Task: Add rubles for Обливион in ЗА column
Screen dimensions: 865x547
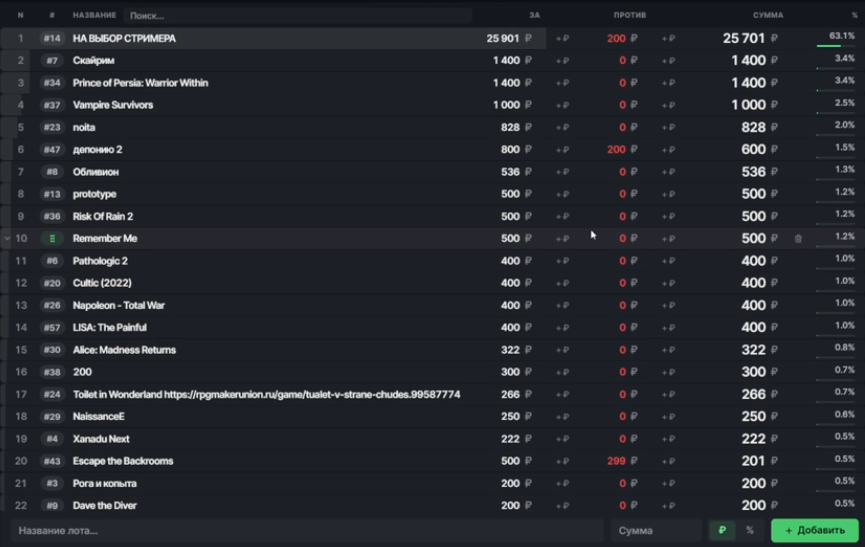Action: [562, 172]
